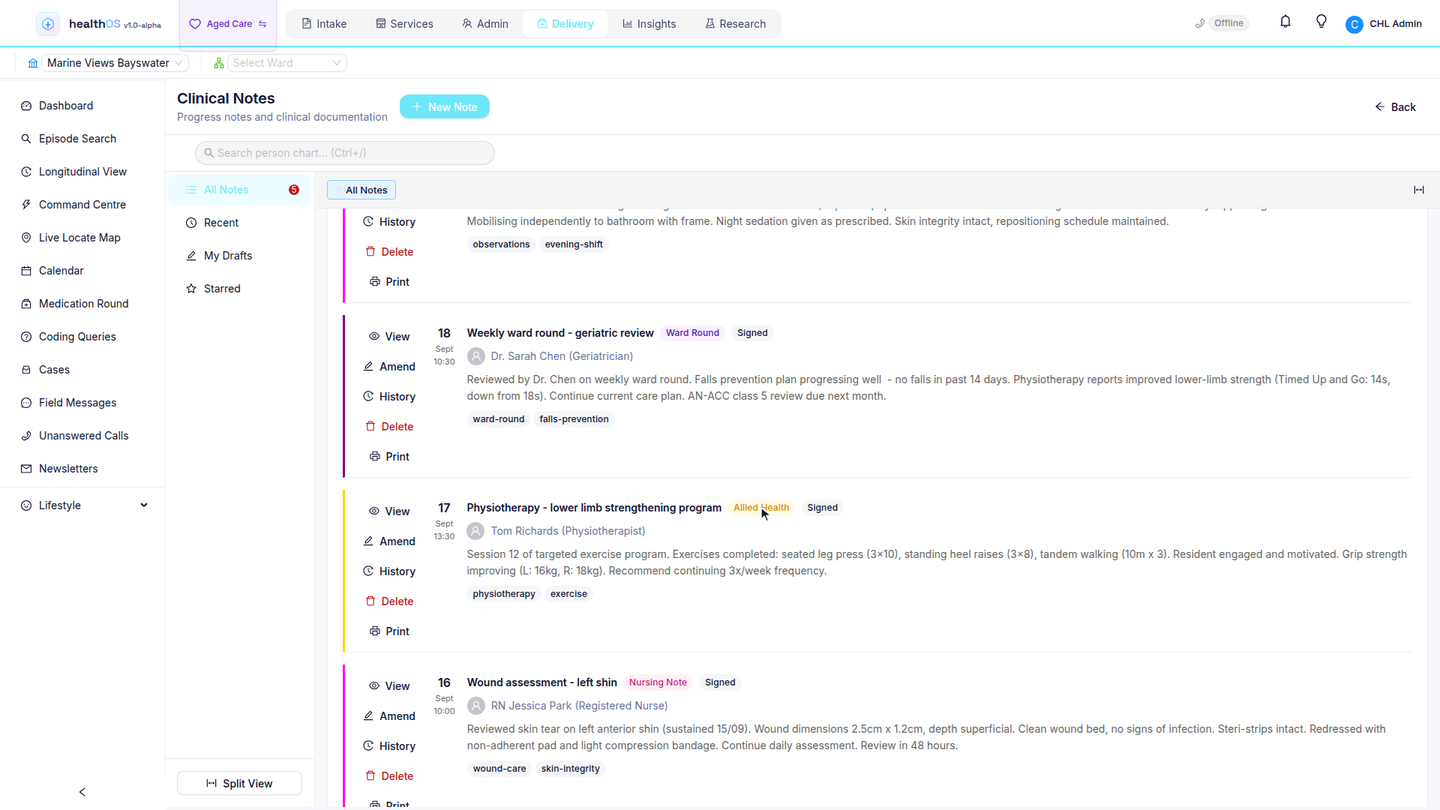The height and width of the screenshot is (810, 1440).
Task: Select the Services tab
Action: point(404,24)
